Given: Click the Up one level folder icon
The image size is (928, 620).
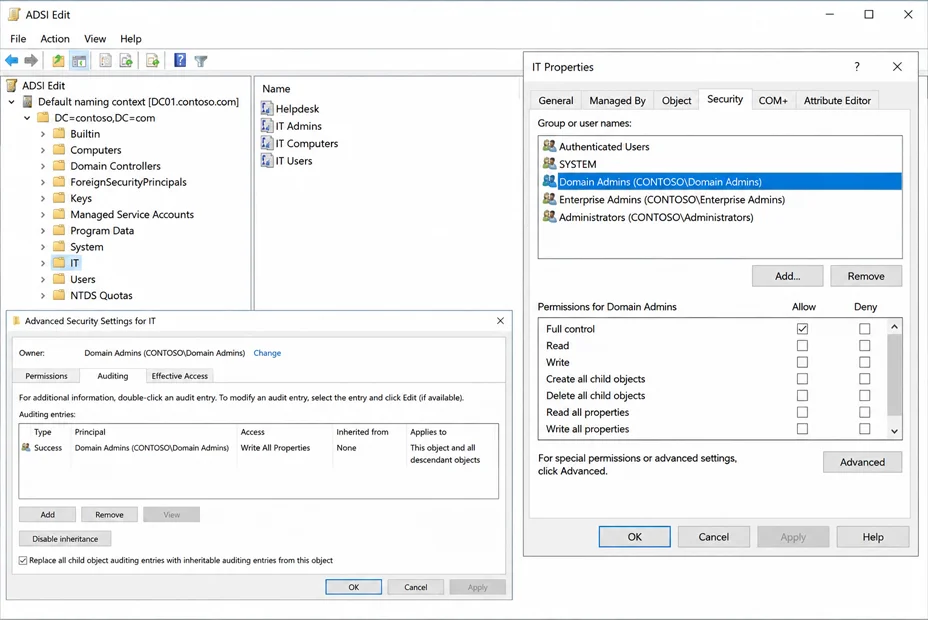Looking at the screenshot, I should click(58, 60).
